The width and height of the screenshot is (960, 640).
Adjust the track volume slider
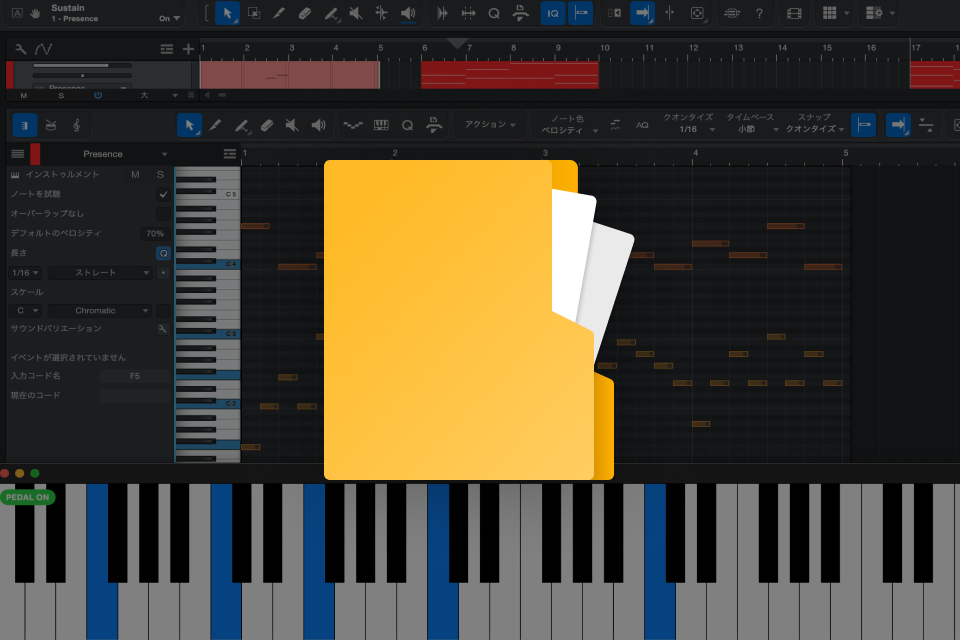(x=81, y=66)
